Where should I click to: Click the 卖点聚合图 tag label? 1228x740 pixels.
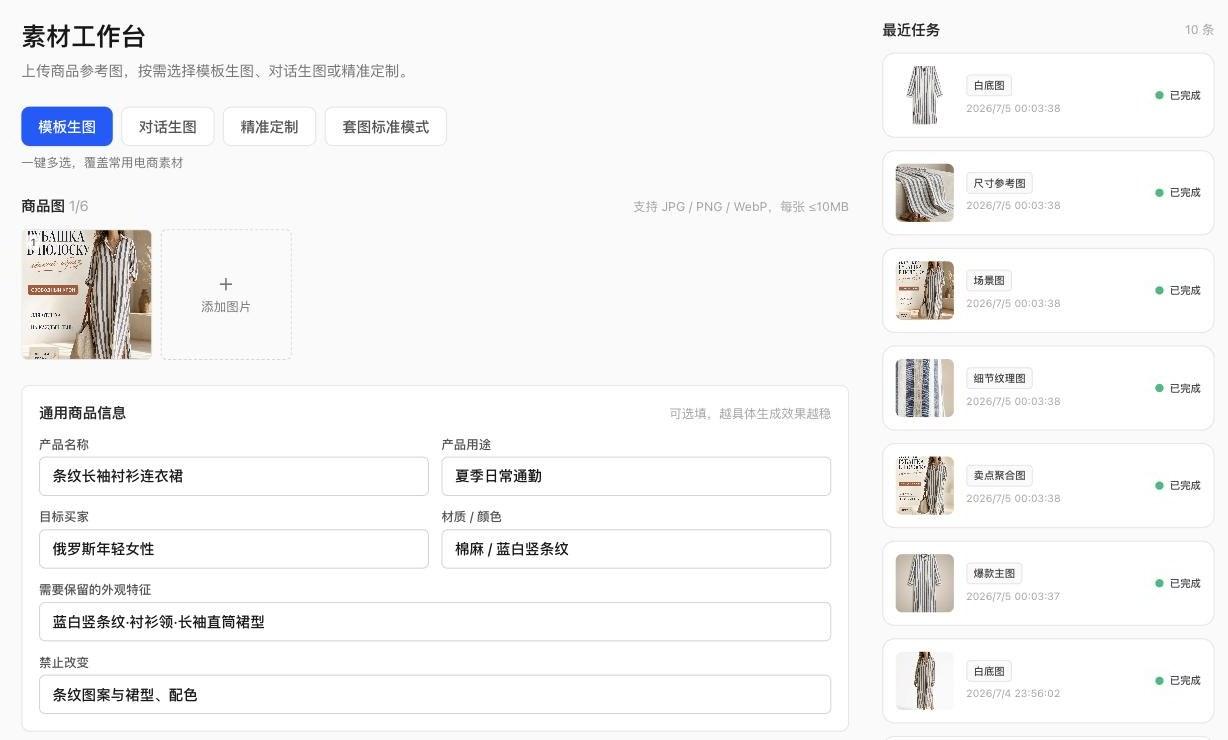point(999,476)
